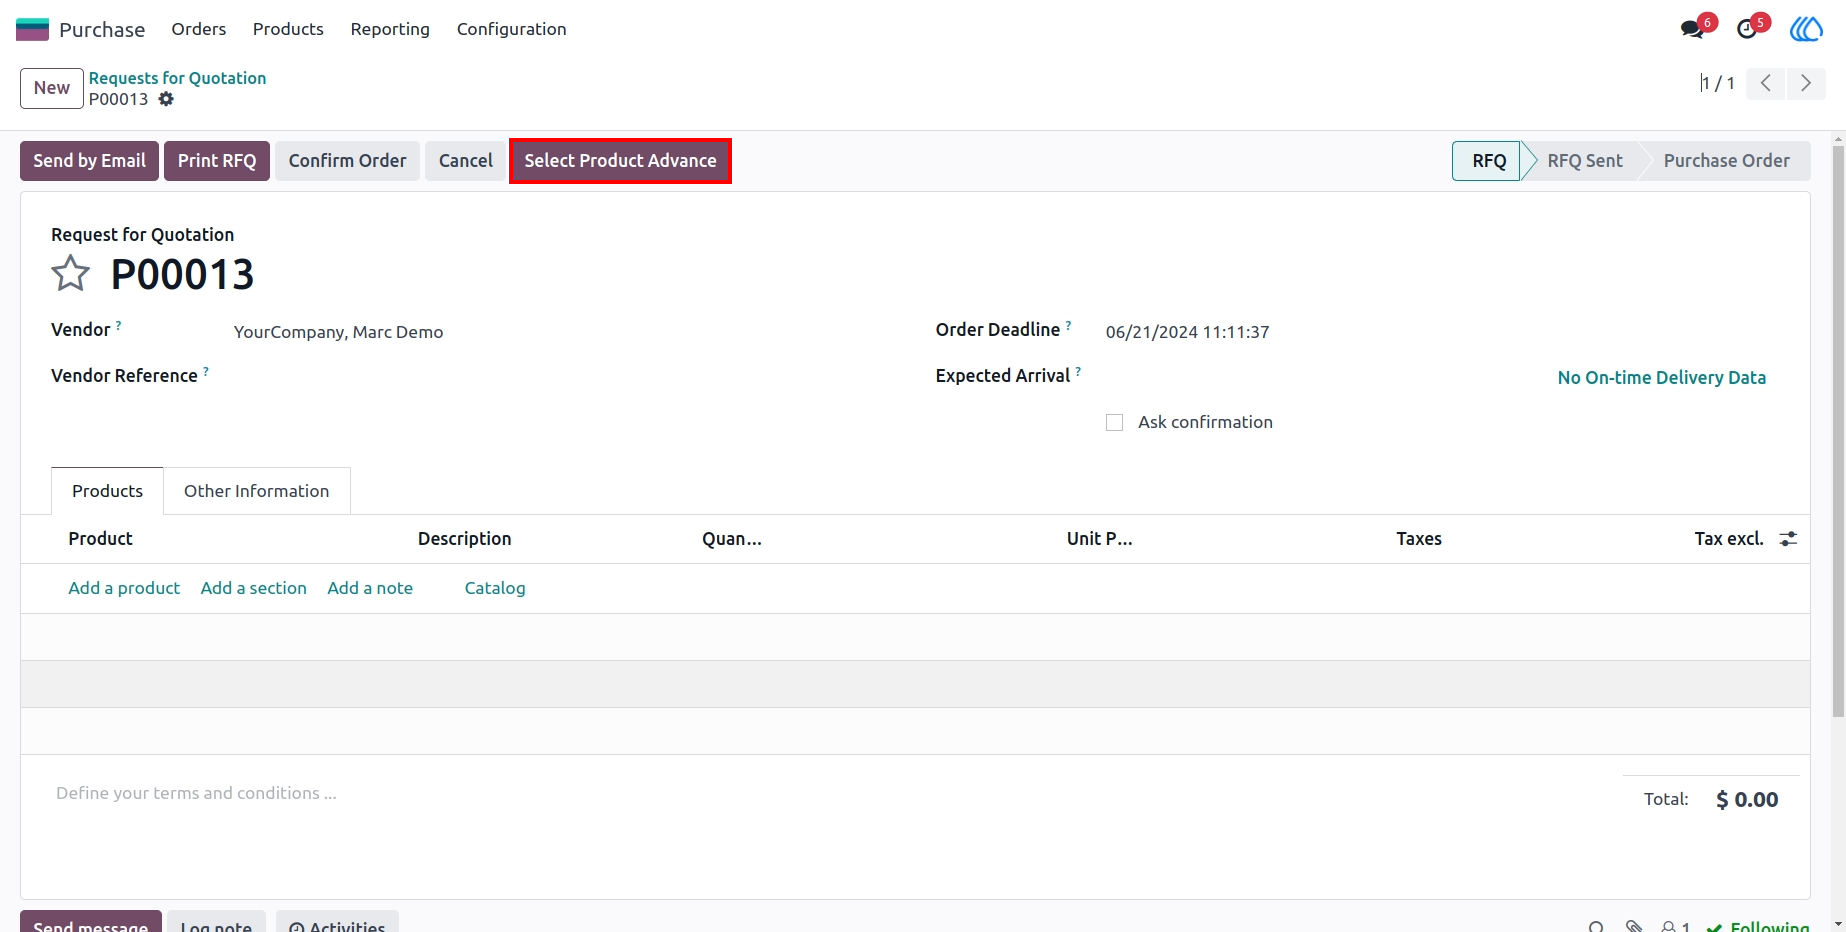Go to the previous record arrow
1846x932 pixels.
pos(1766,83)
